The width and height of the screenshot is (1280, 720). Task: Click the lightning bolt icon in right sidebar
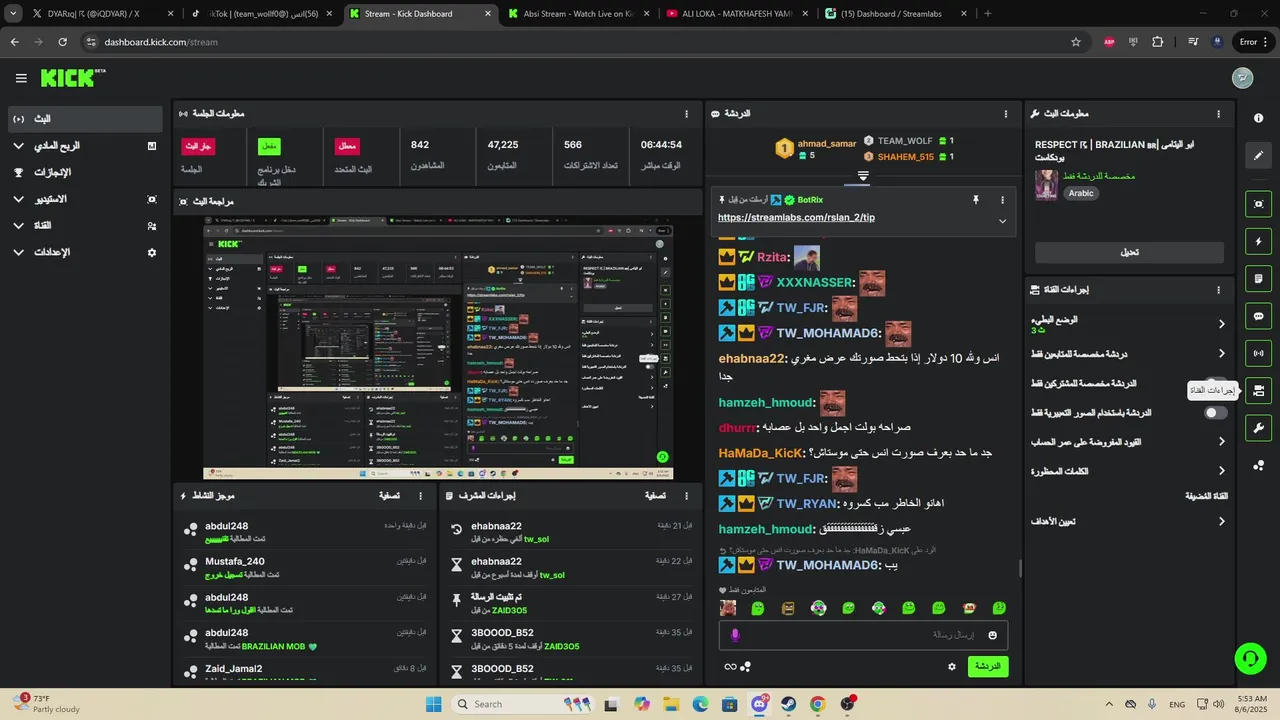click(x=1258, y=242)
